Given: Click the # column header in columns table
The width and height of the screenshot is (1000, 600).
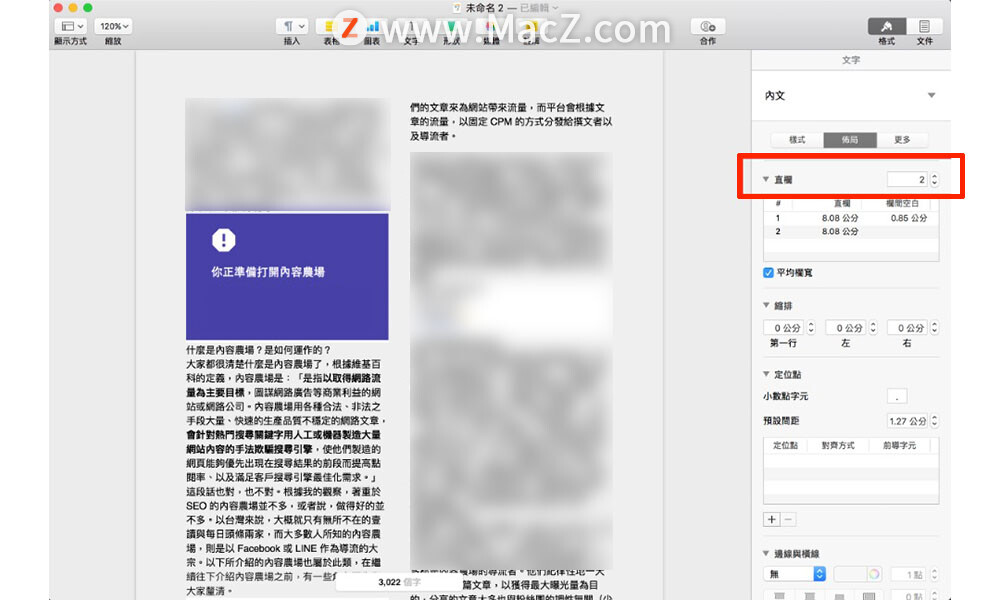Looking at the screenshot, I should [x=778, y=204].
